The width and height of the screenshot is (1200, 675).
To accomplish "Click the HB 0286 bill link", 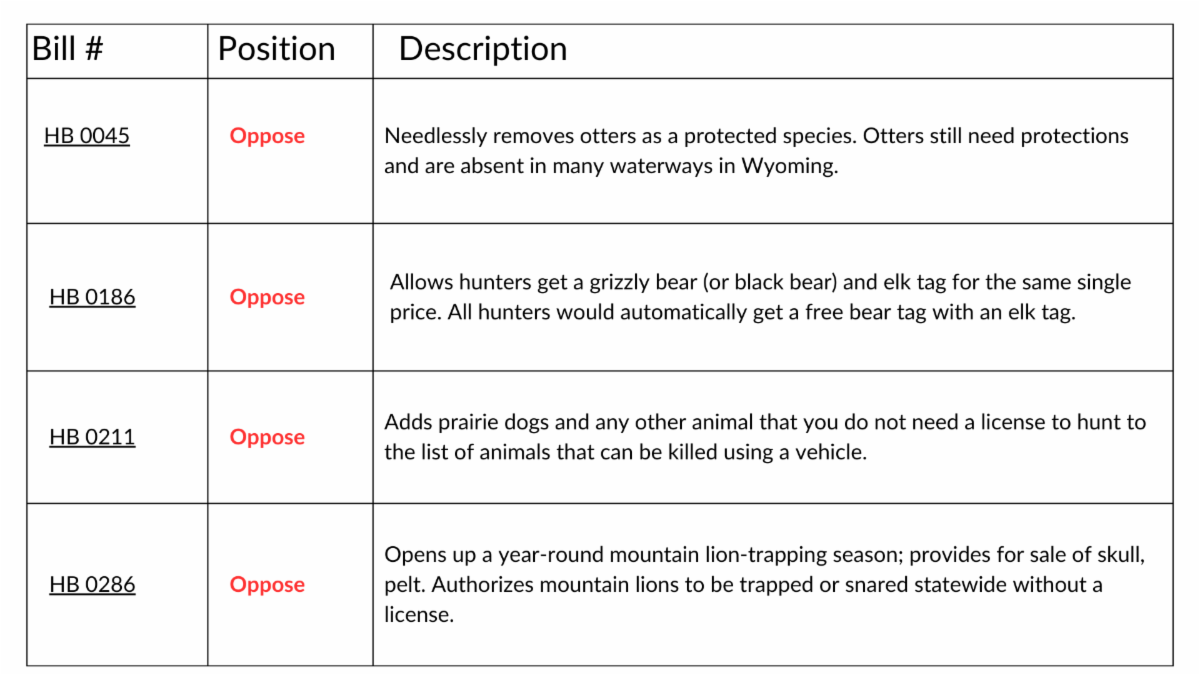I will [92, 585].
